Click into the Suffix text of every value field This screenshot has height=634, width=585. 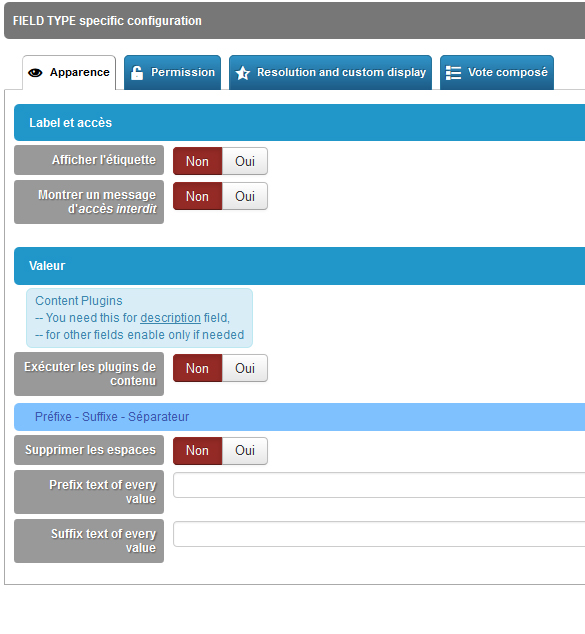(x=379, y=534)
